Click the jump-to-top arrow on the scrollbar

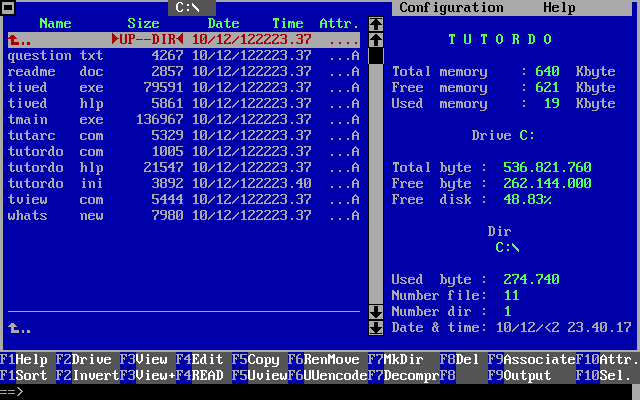click(376, 23)
